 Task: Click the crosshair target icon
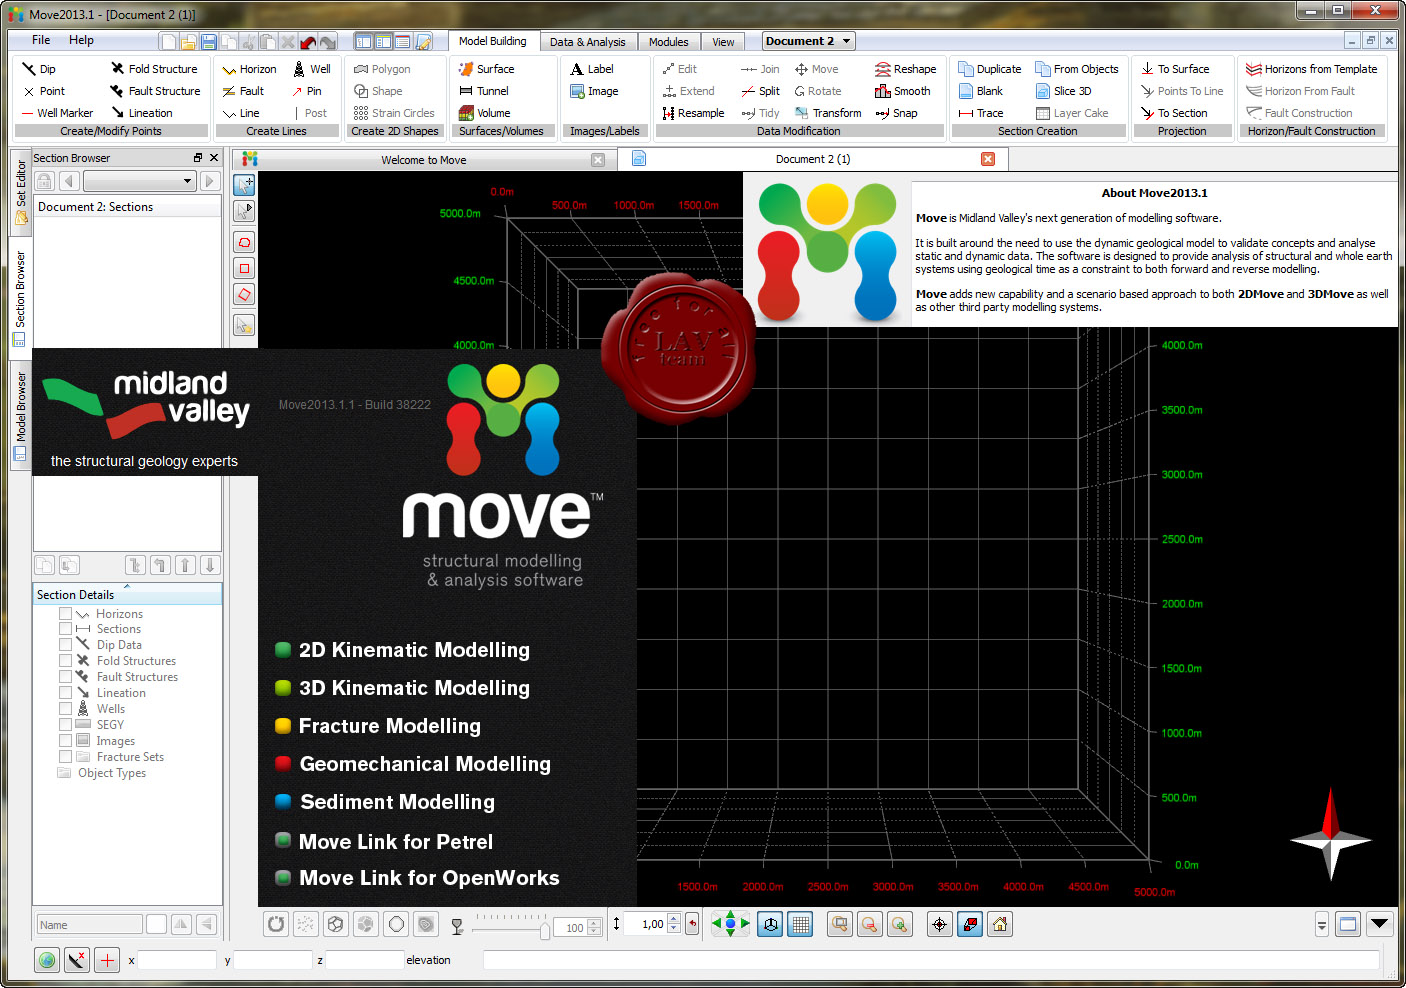click(x=939, y=925)
